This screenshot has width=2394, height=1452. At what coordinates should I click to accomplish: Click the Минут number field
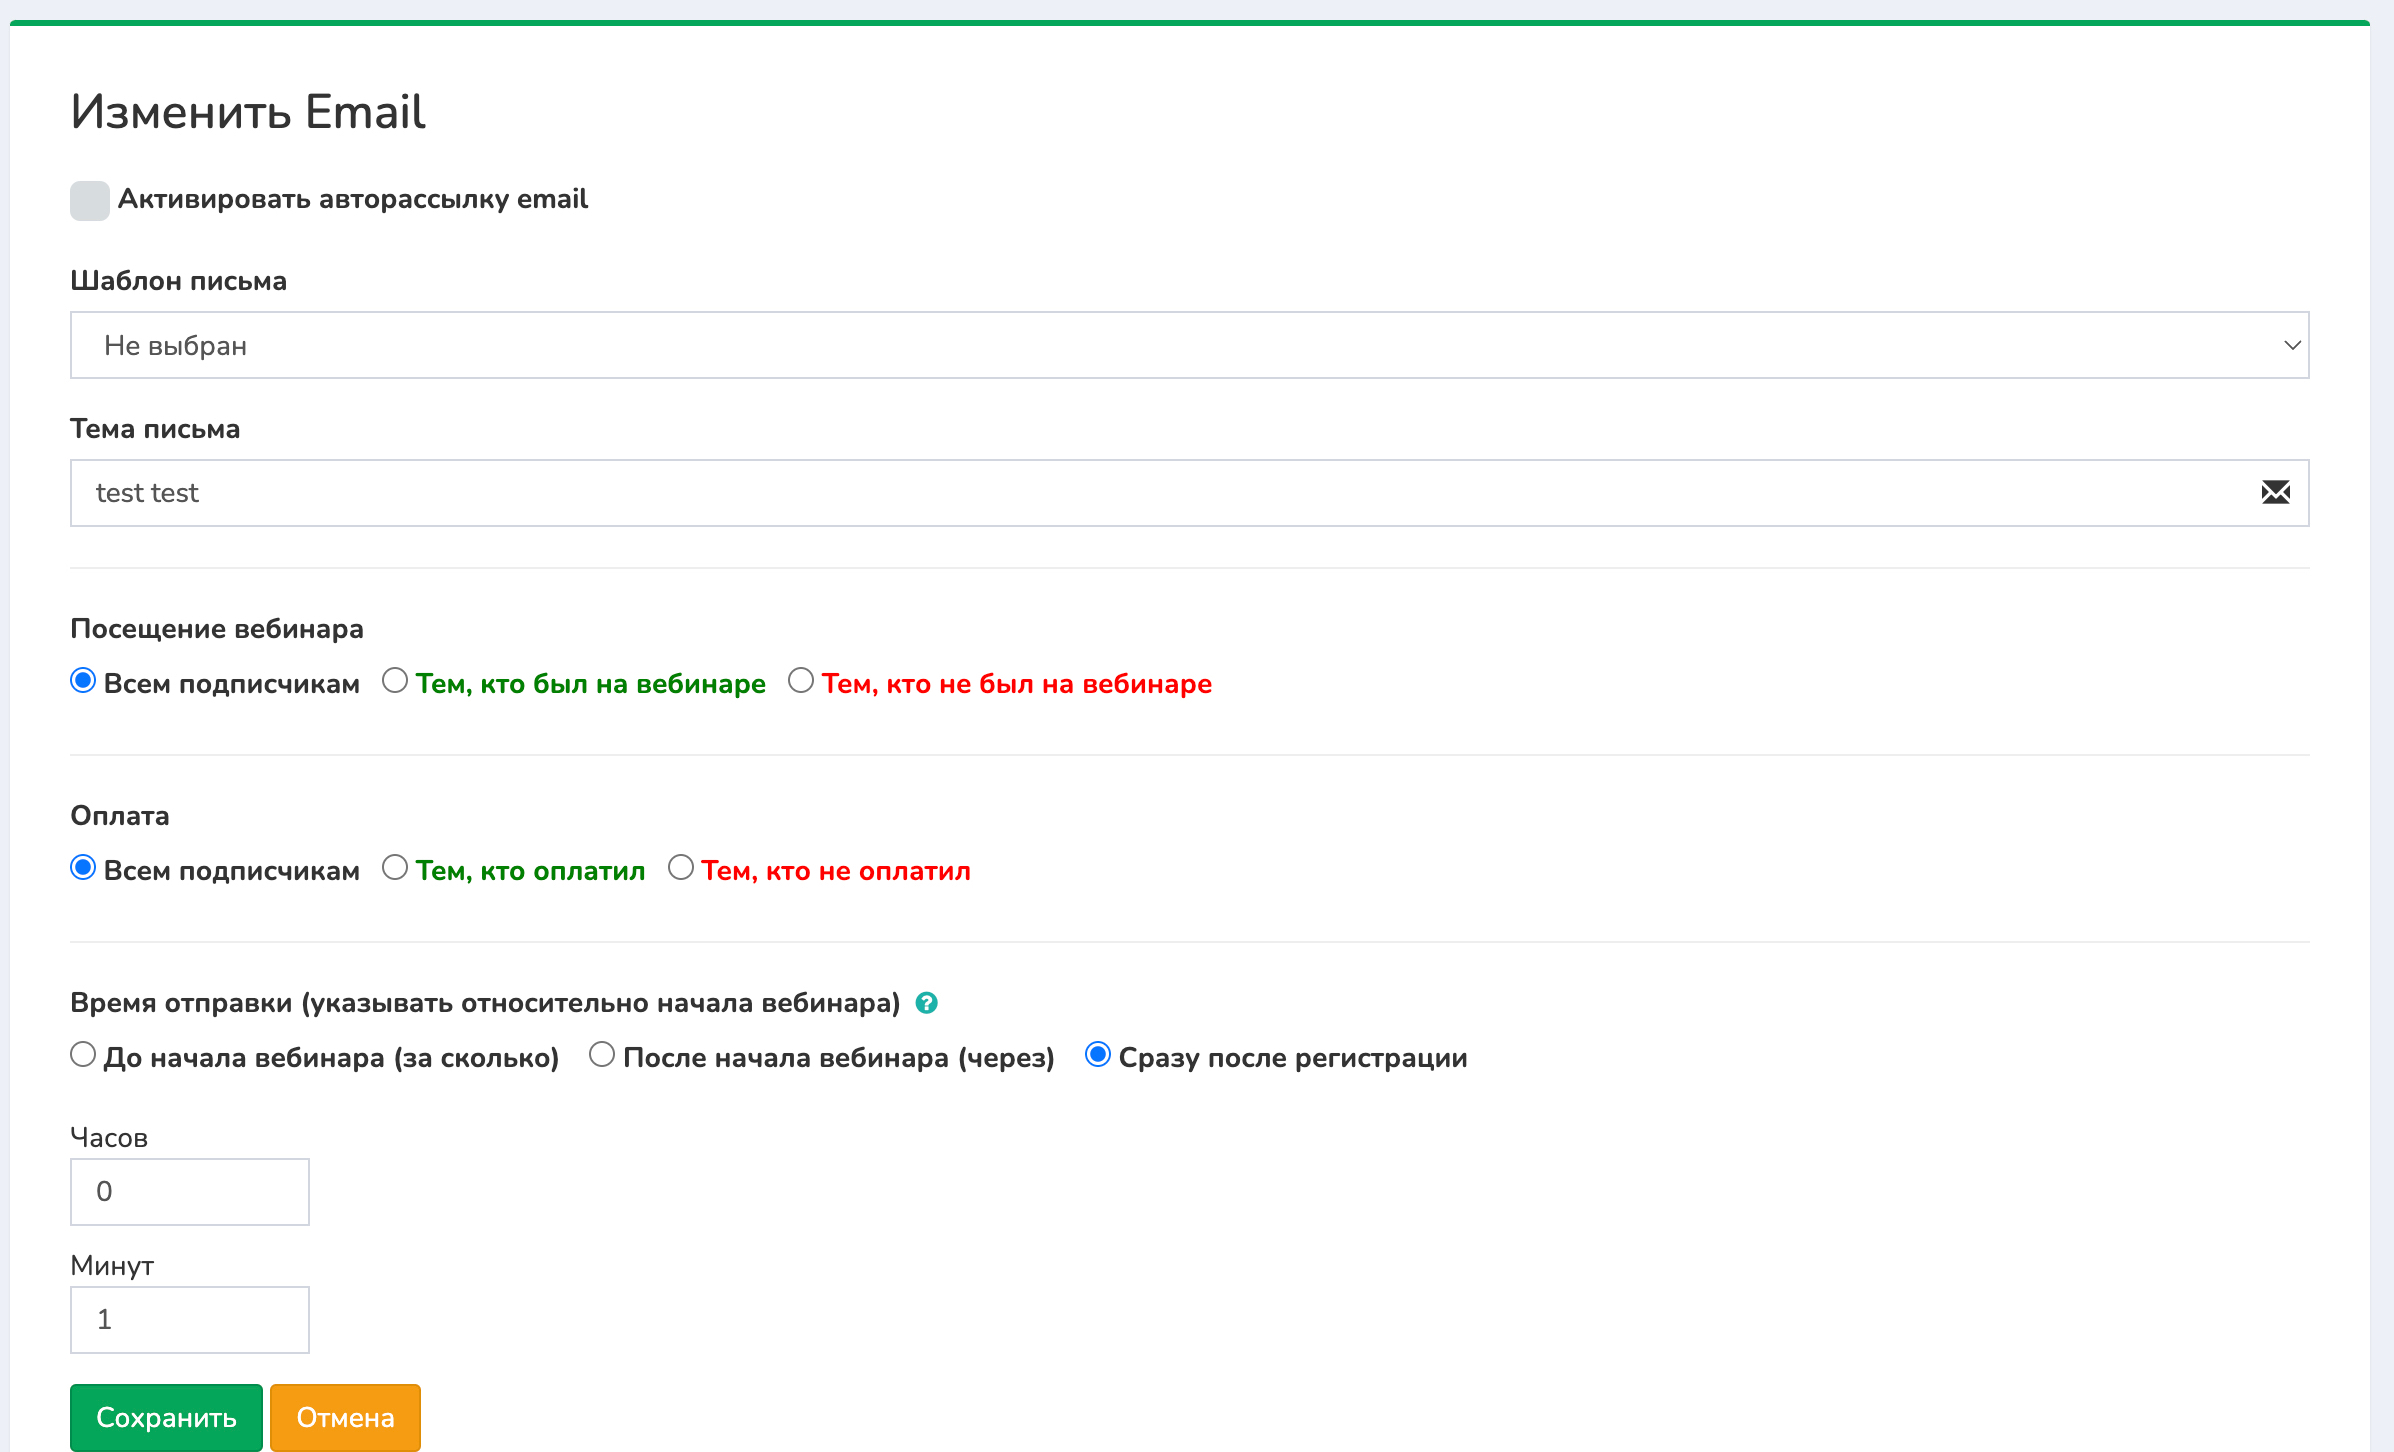190,1320
